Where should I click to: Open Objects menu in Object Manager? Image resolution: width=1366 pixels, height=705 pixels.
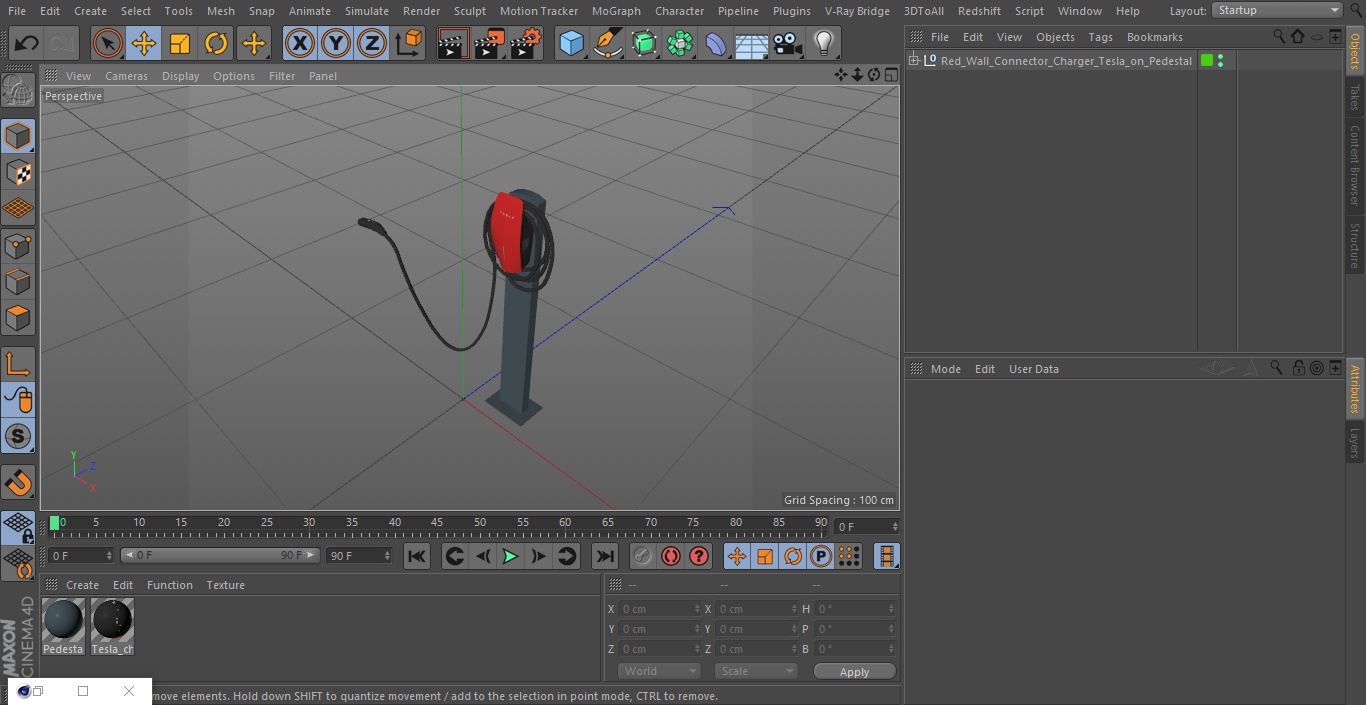pyautogui.click(x=1055, y=37)
